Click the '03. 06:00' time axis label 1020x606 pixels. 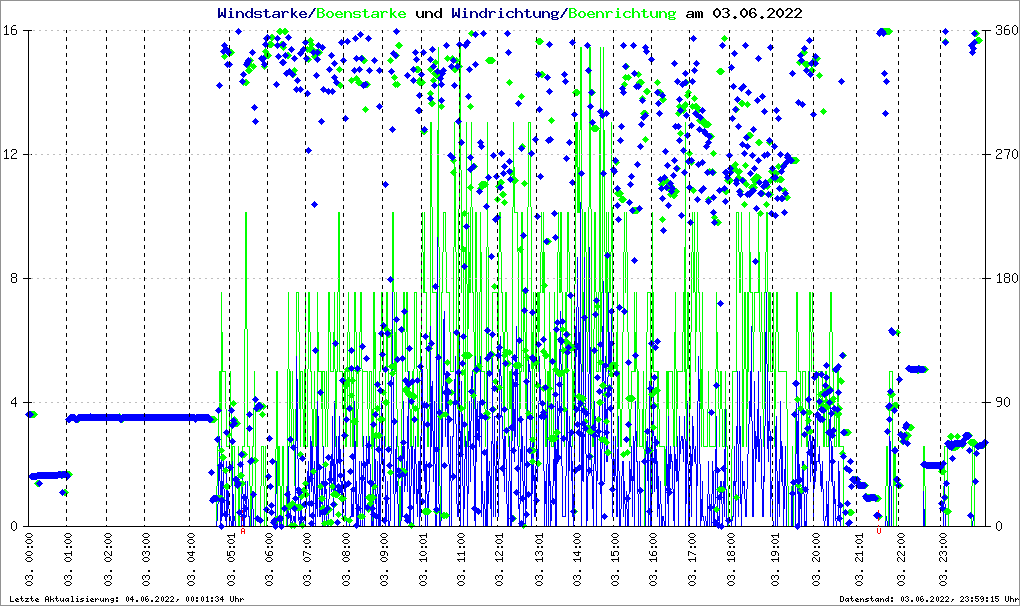(268, 559)
